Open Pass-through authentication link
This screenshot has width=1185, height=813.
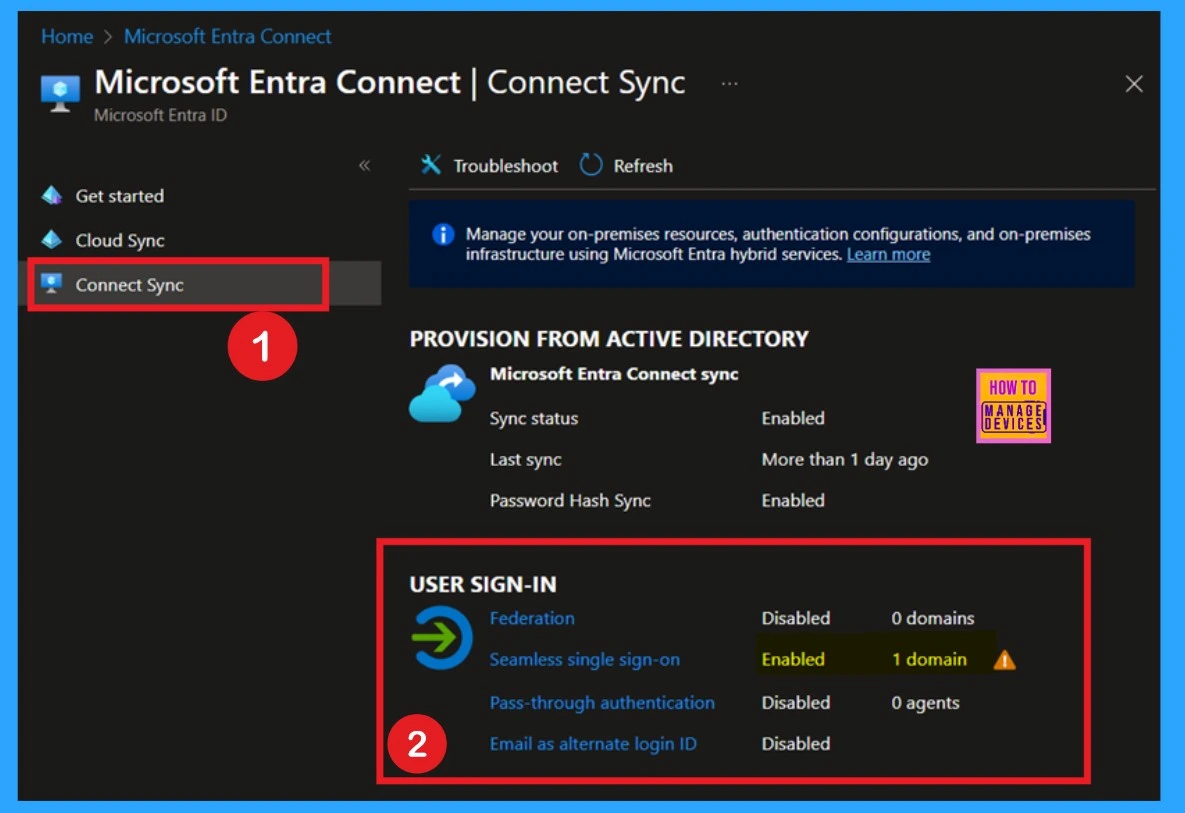pyautogui.click(x=602, y=703)
